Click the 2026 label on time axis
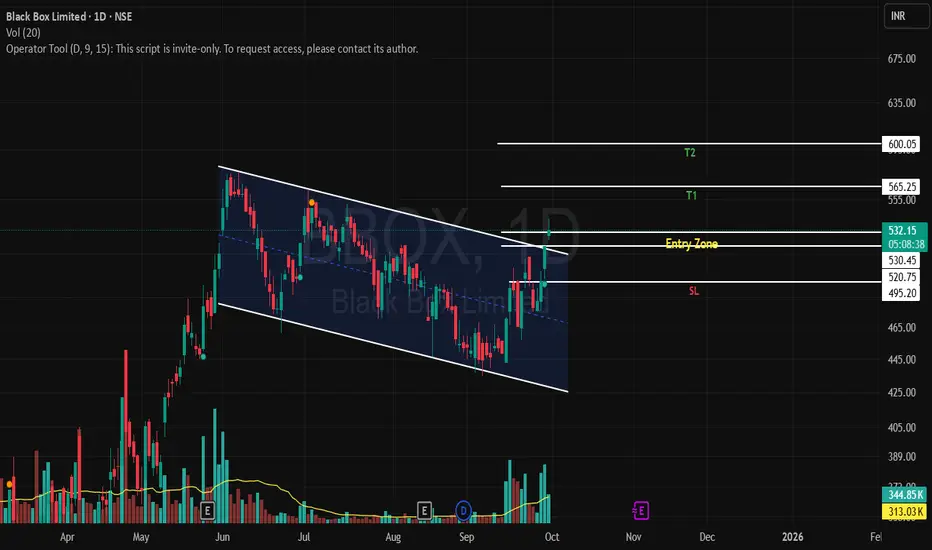The image size is (932, 550). tap(792, 537)
